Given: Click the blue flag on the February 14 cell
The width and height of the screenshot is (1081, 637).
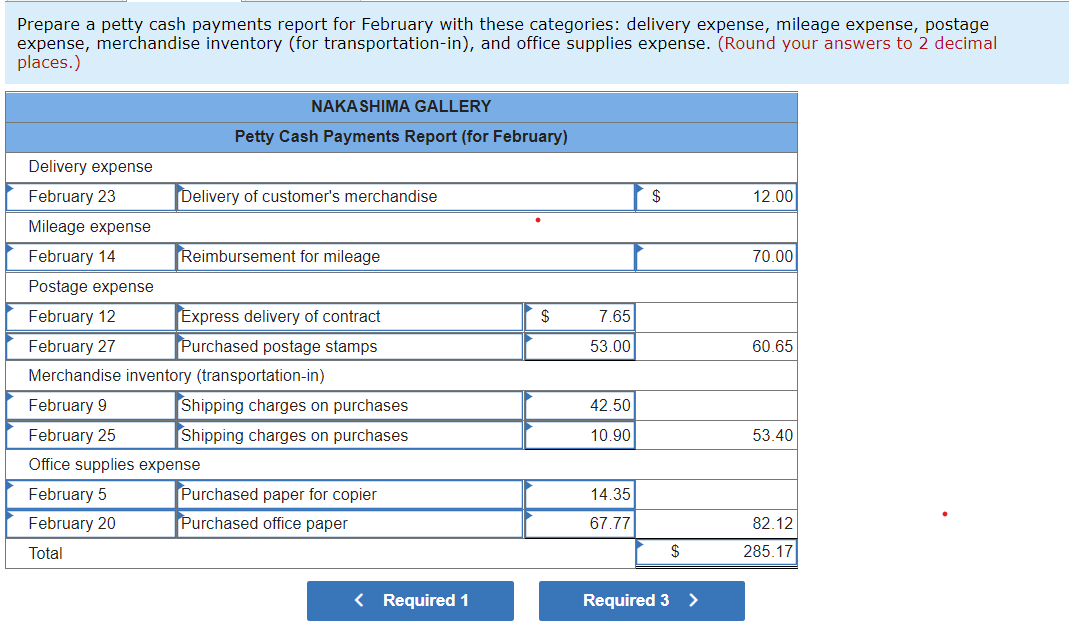Looking at the screenshot, I should click(10, 250).
